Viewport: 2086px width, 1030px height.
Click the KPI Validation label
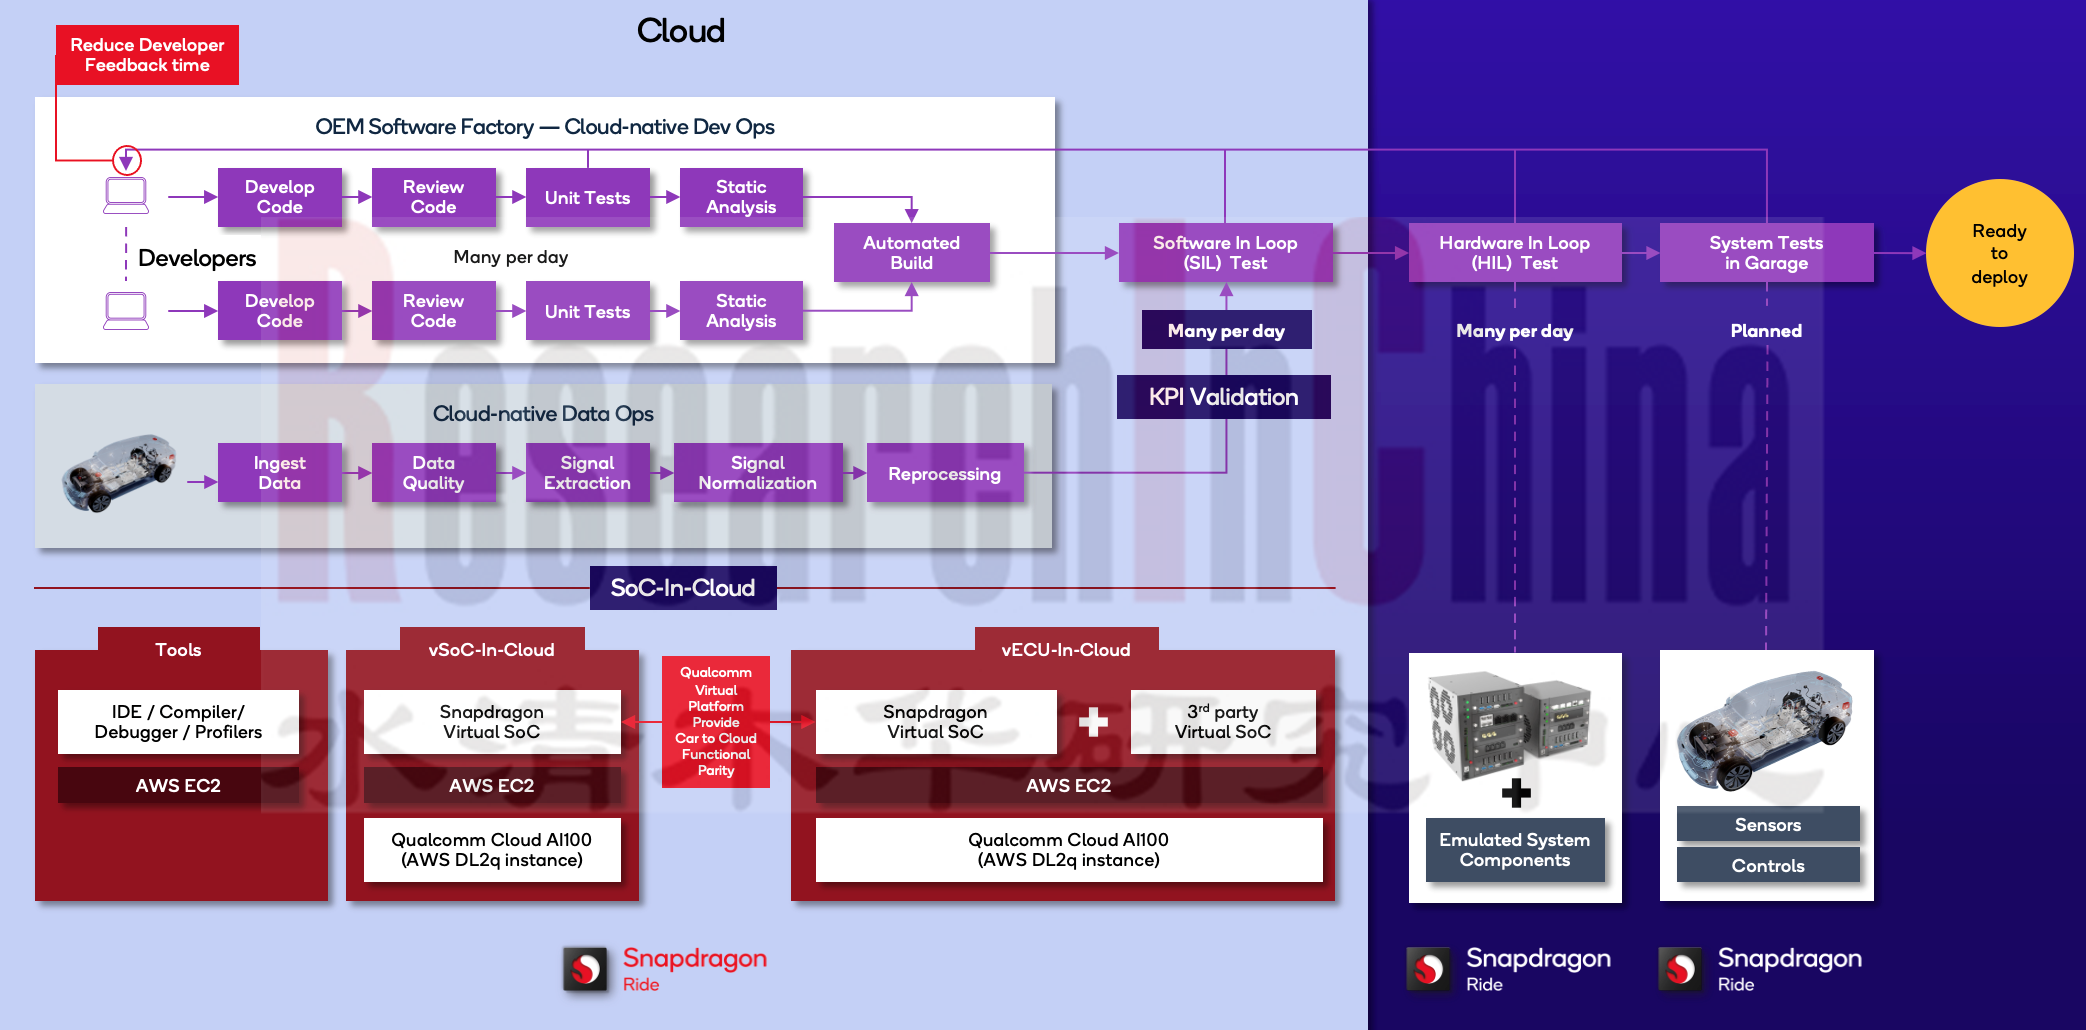click(x=1224, y=397)
